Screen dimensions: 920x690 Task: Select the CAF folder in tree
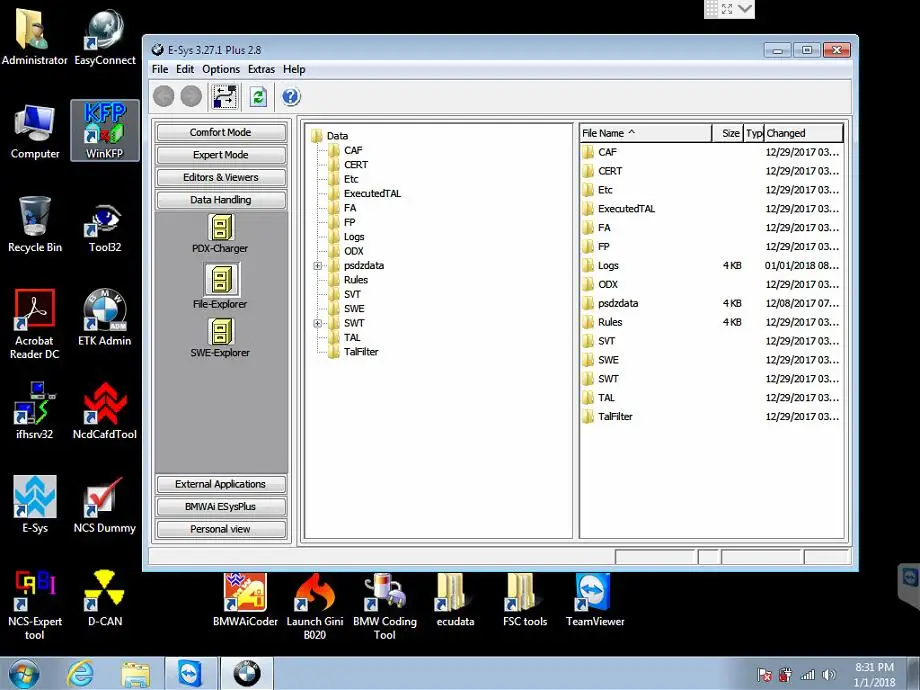tap(346, 150)
